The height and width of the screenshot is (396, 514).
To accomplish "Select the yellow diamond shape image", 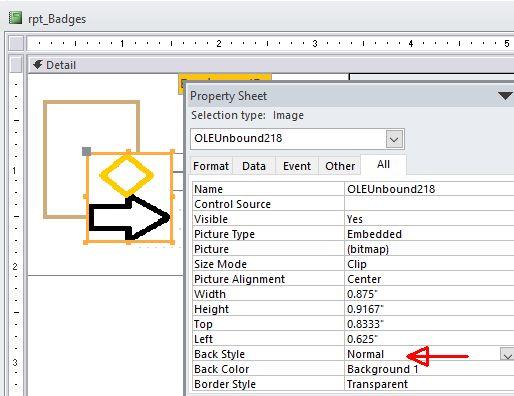I will coord(126,175).
